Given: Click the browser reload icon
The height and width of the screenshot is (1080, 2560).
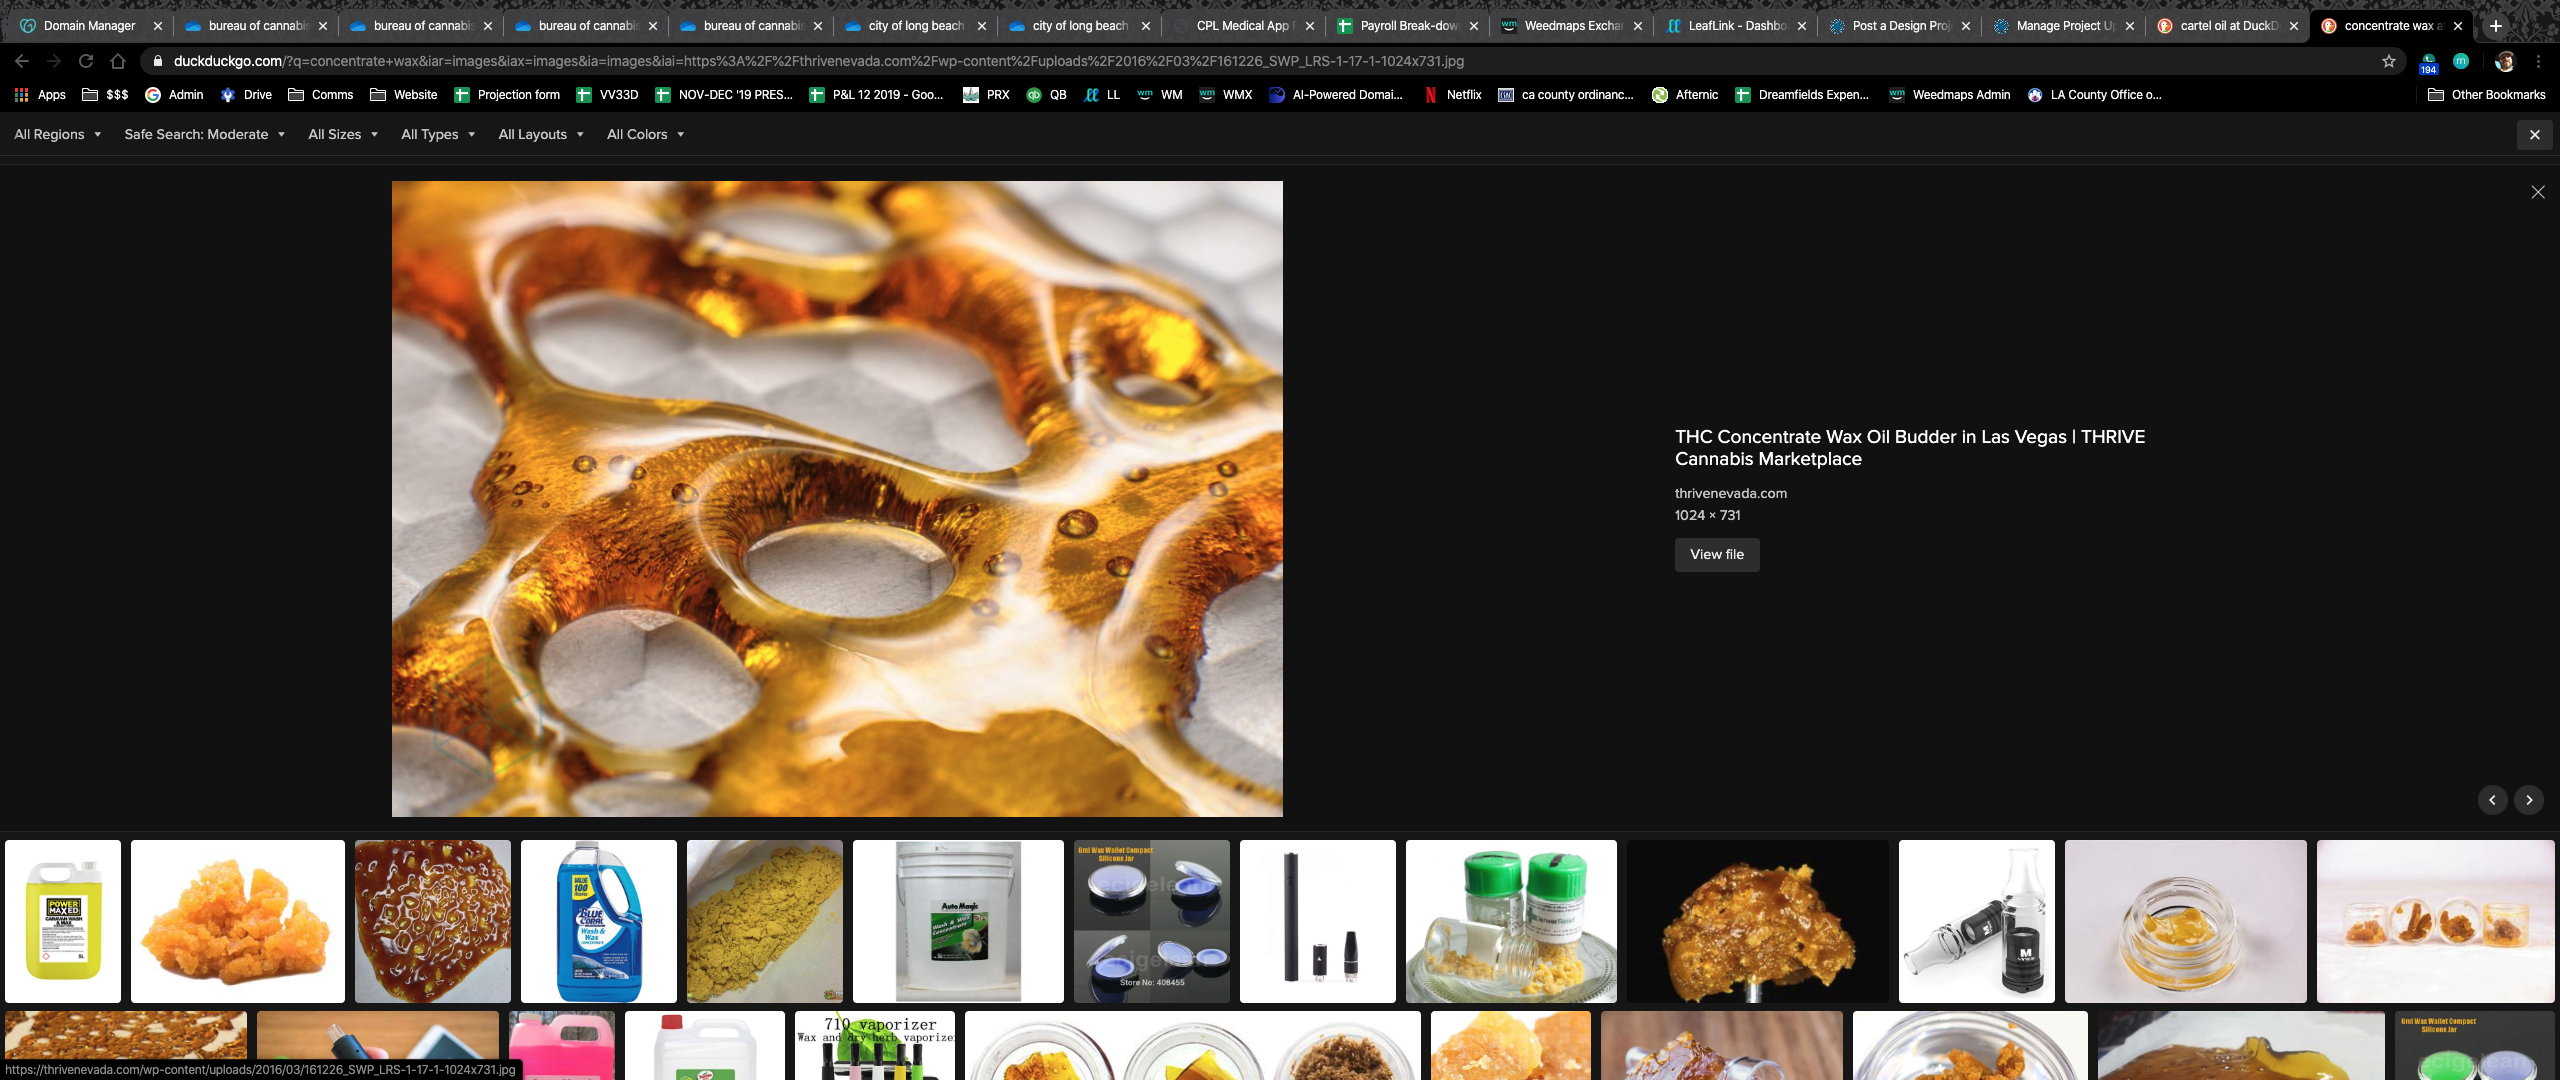Looking at the screenshot, I should (86, 61).
